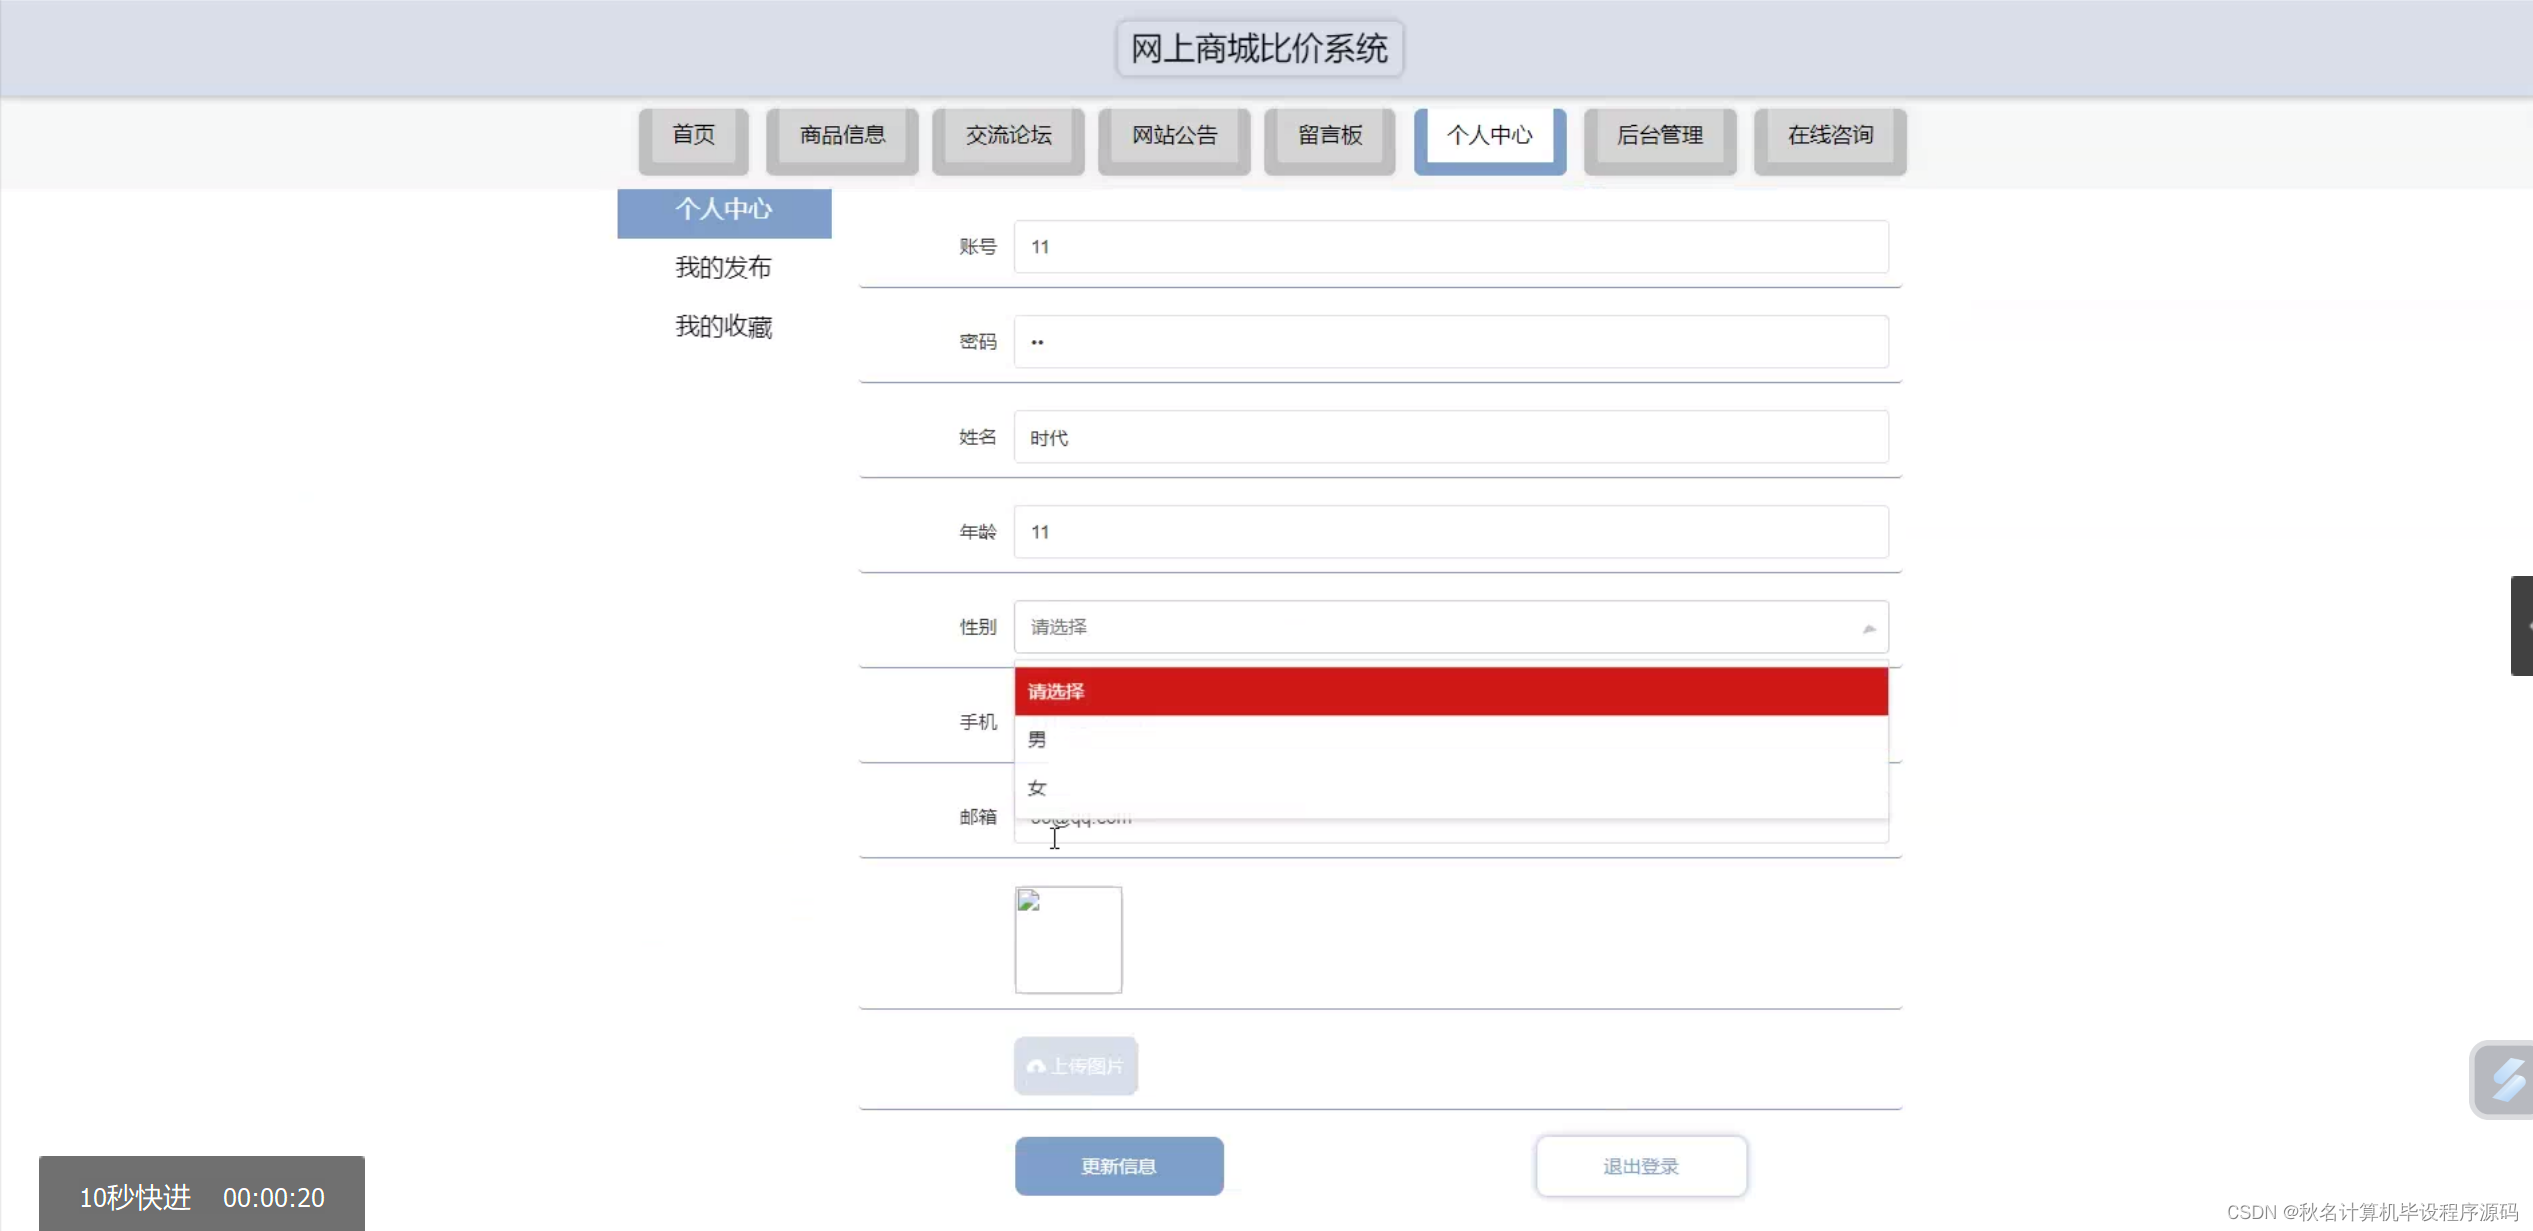This screenshot has height=1231, width=2533.
Task: Open the 后台管理 tab
Action: (x=1660, y=136)
